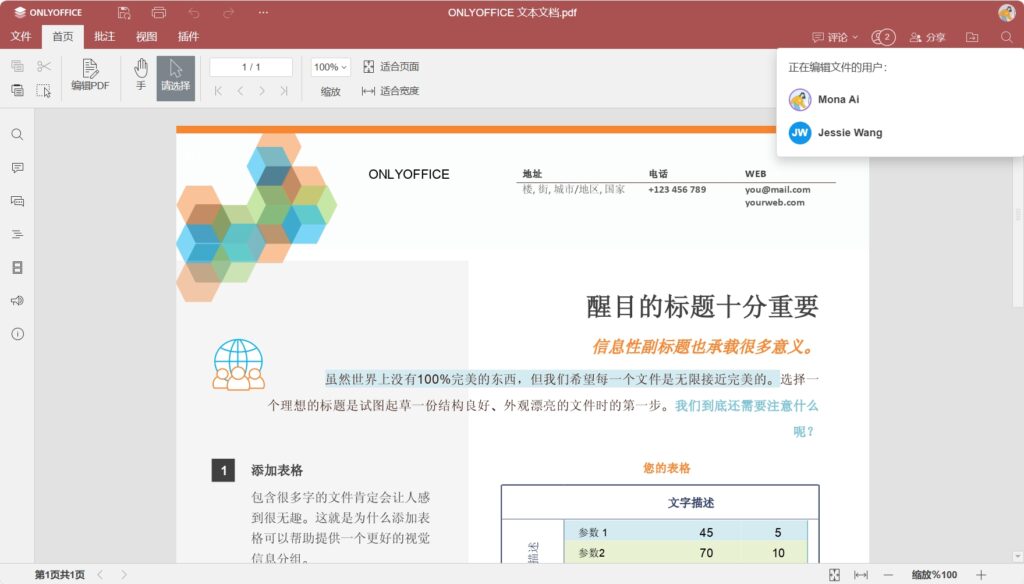Switch to the 首页 tab

[63, 37]
